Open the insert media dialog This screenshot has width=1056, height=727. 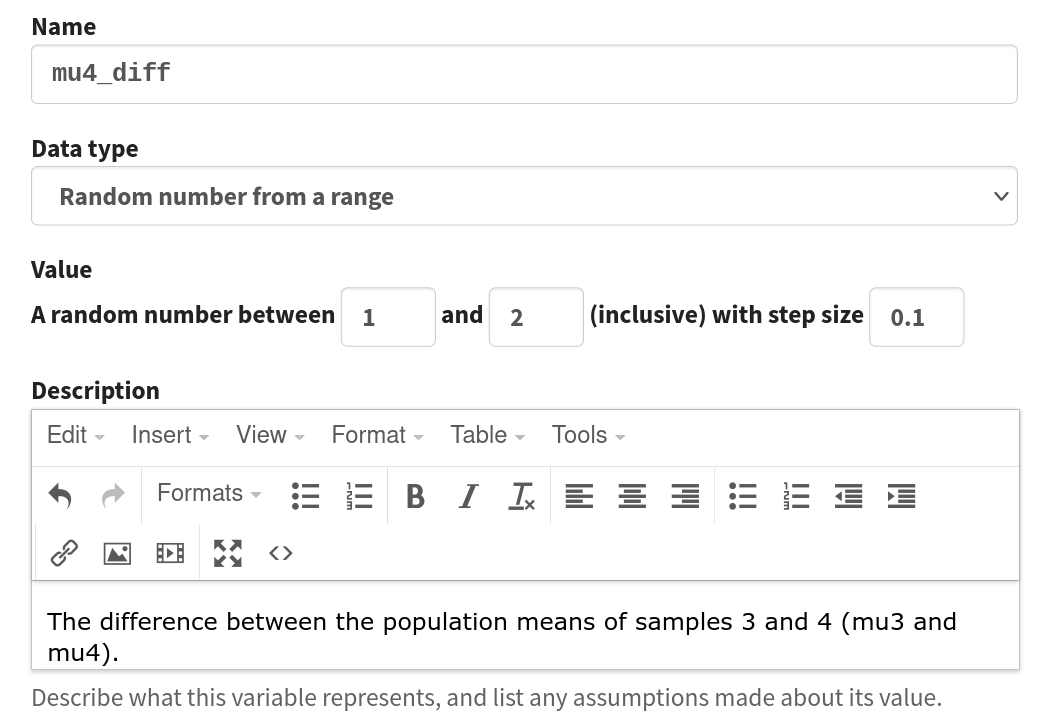(170, 553)
